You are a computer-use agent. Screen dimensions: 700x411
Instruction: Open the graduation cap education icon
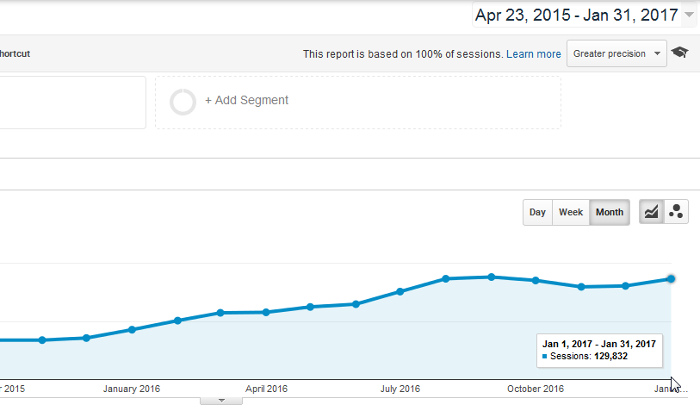(x=680, y=53)
